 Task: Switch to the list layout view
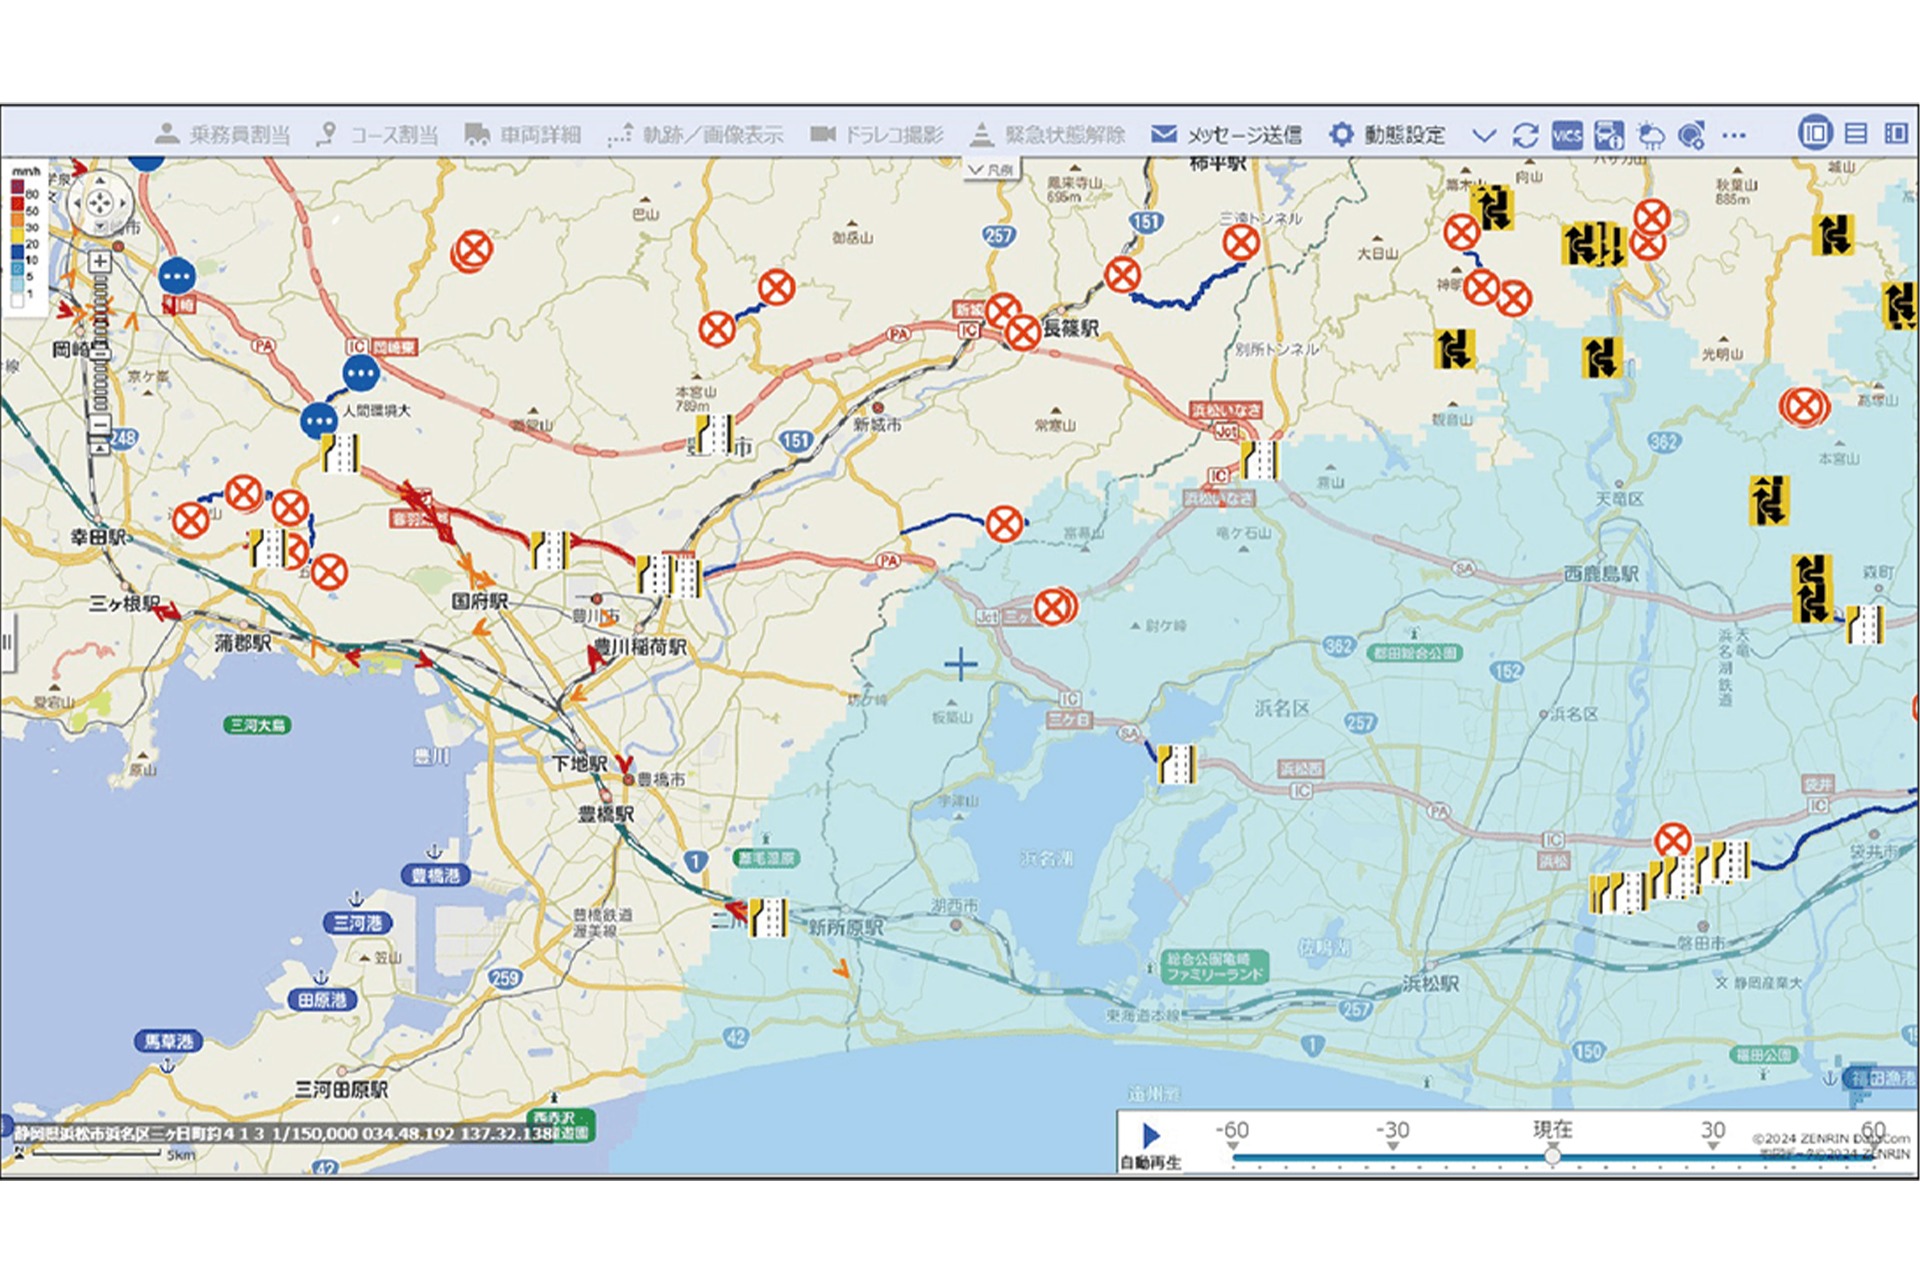pos(1856,133)
